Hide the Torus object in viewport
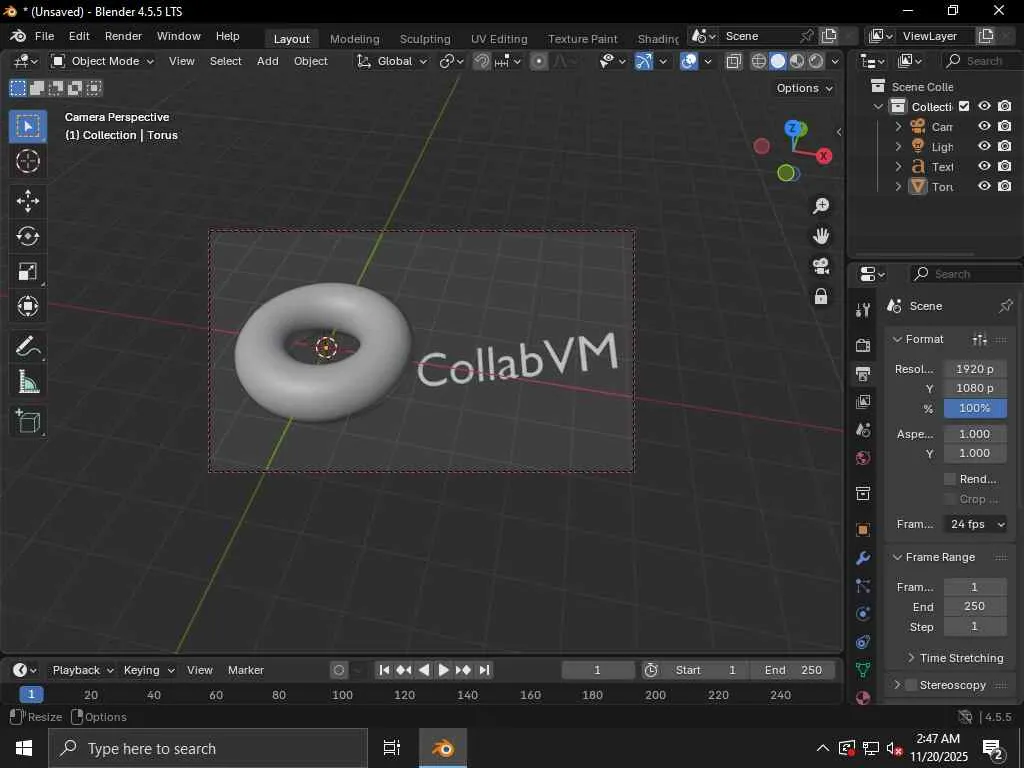This screenshot has height=768, width=1024. tap(984, 186)
